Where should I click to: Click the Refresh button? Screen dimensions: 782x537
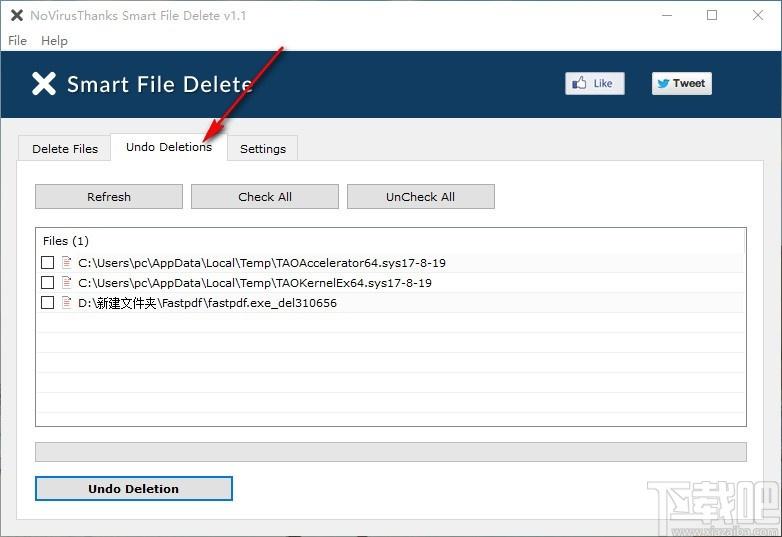109,196
